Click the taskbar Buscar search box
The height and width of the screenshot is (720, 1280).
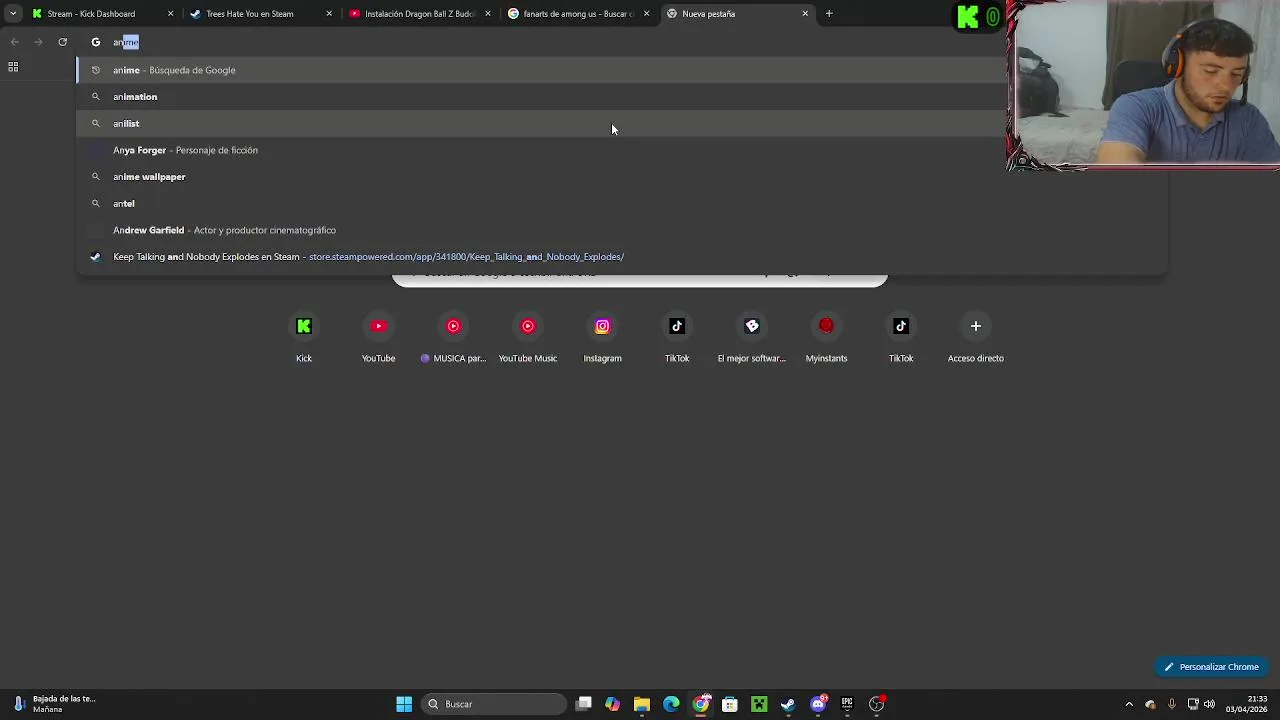click(494, 704)
